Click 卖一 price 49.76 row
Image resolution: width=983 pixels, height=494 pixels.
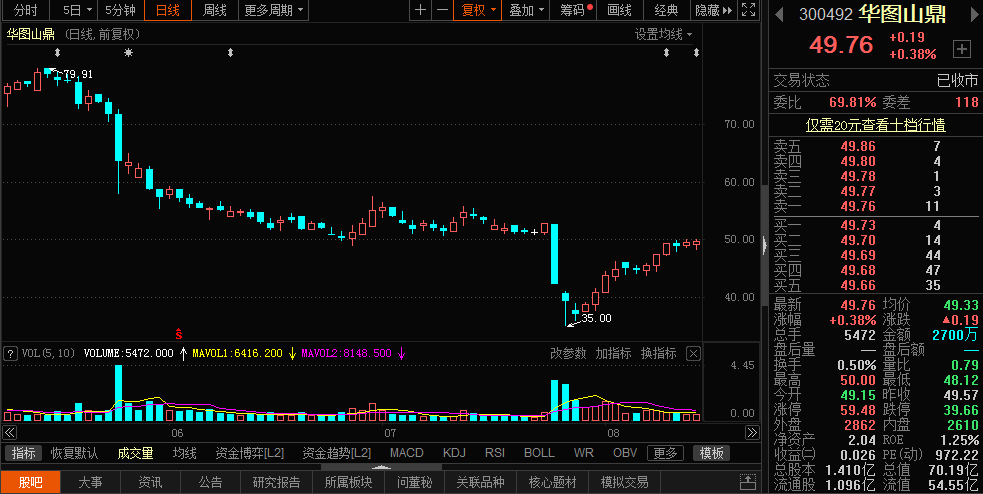pos(875,206)
